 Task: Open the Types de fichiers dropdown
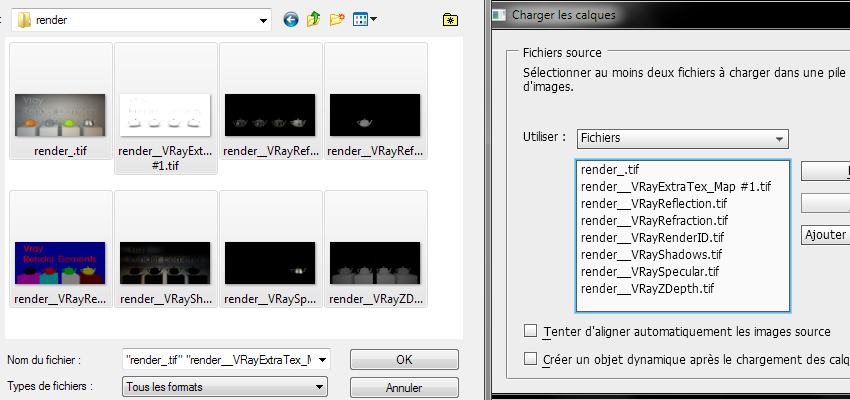point(226,387)
